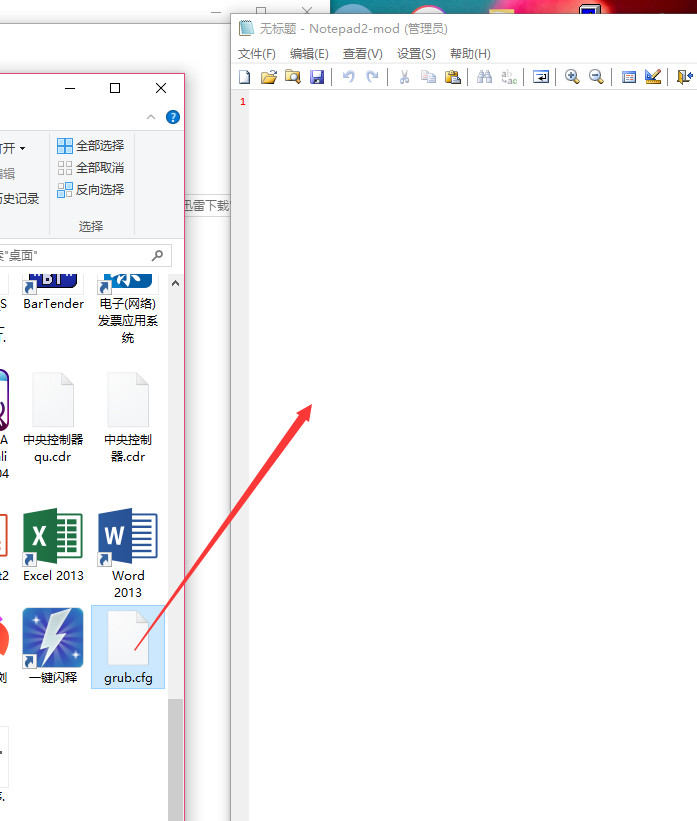Viewport: 697px width, 821px height.
Task: Select the 中央控制器qu.cdr file
Action: (x=53, y=418)
